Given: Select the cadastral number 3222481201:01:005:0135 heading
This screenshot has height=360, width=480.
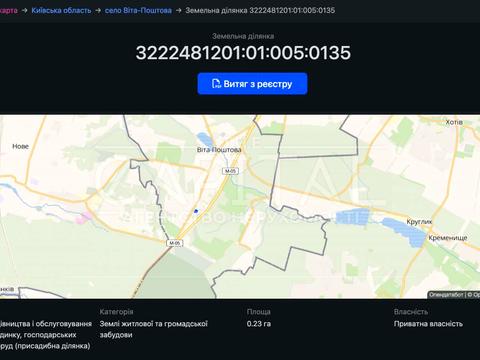Looking at the screenshot, I should [243, 53].
